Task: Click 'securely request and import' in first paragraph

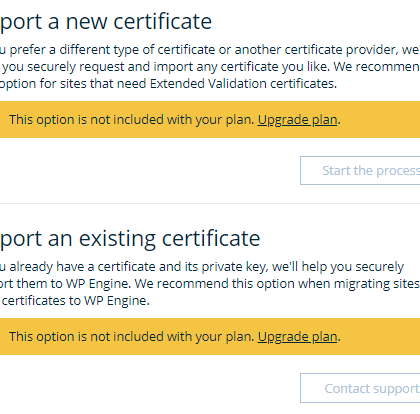Action: [104, 67]
